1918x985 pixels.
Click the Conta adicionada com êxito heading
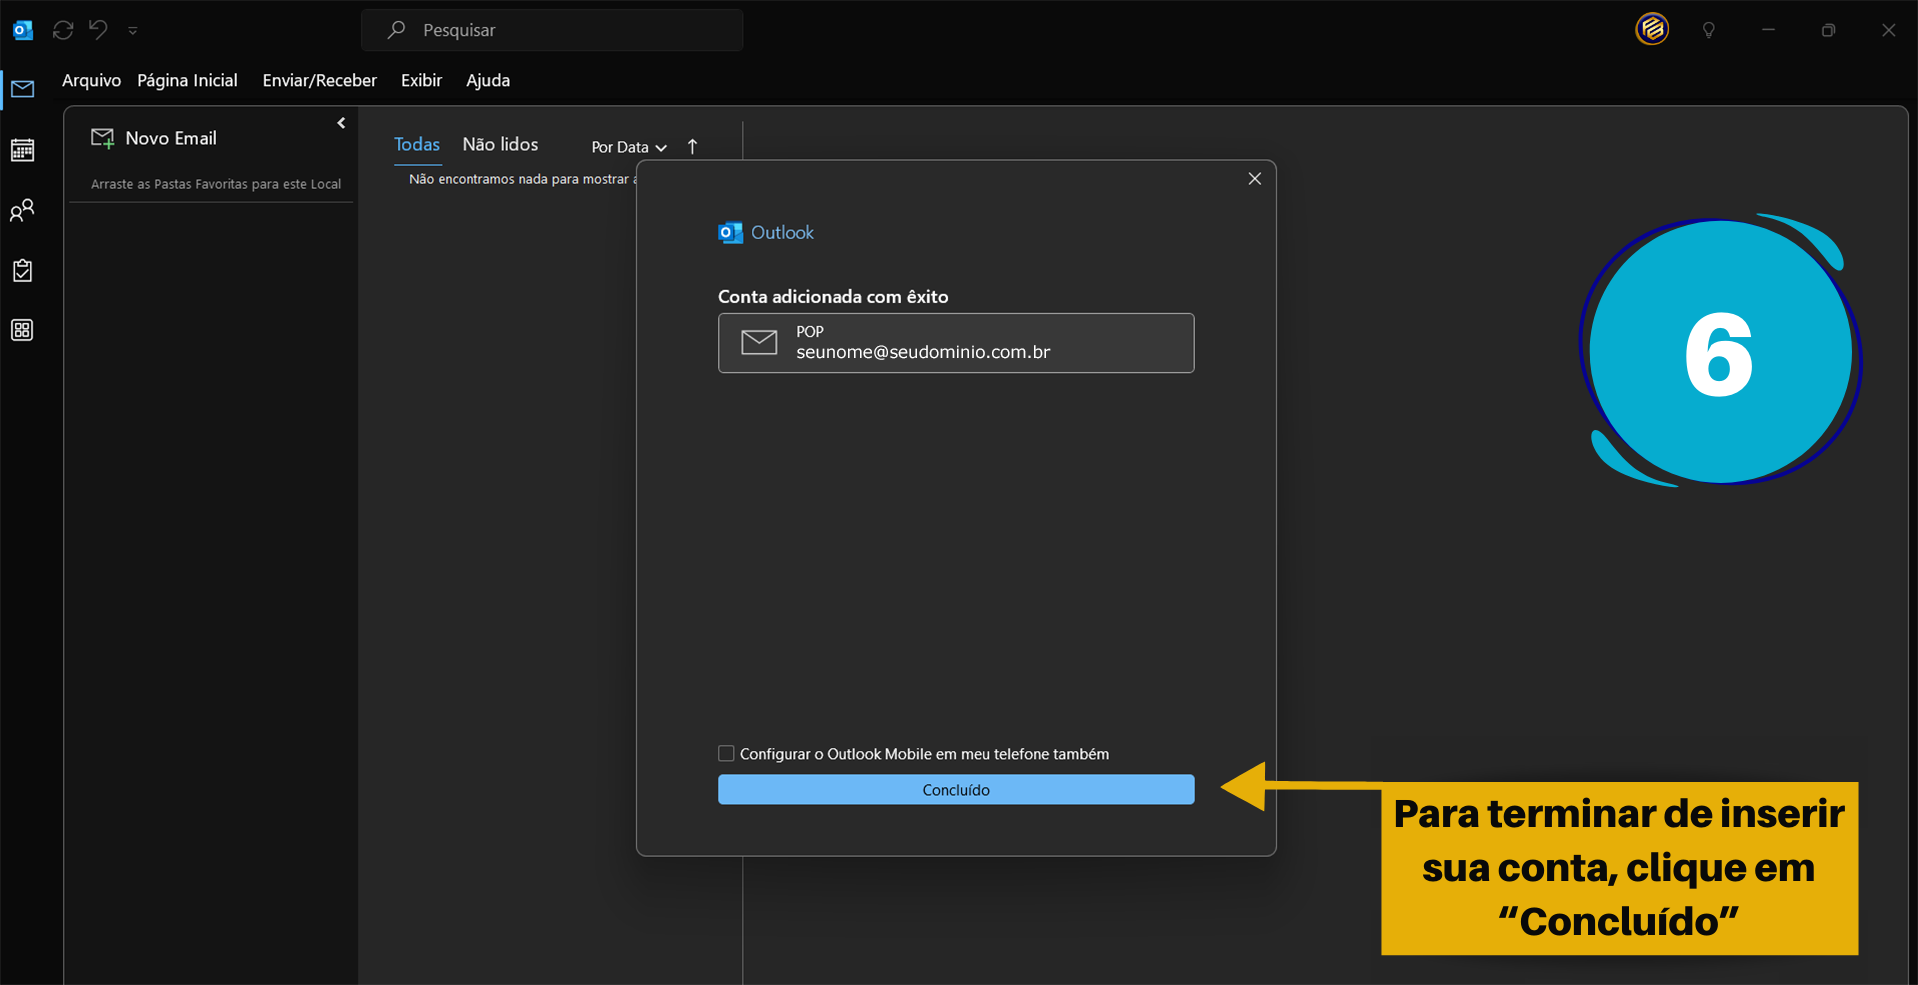tap(833, 297)
